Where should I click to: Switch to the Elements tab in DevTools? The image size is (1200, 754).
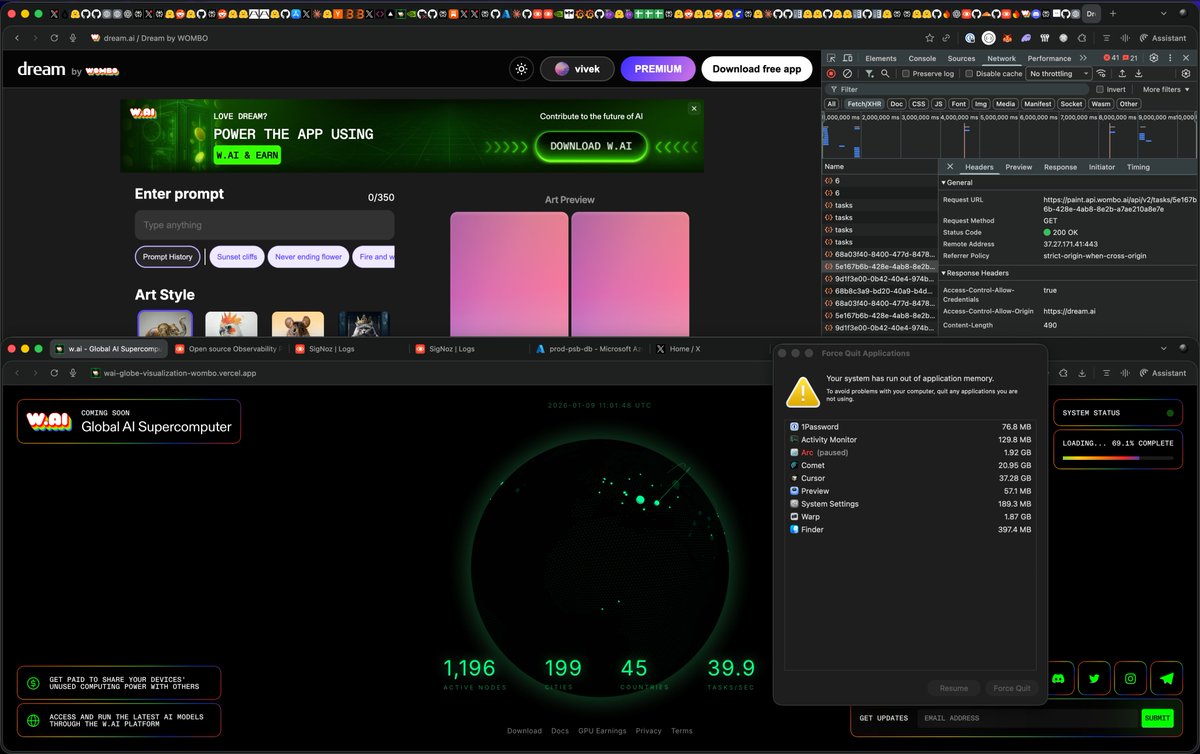point(881,58)
